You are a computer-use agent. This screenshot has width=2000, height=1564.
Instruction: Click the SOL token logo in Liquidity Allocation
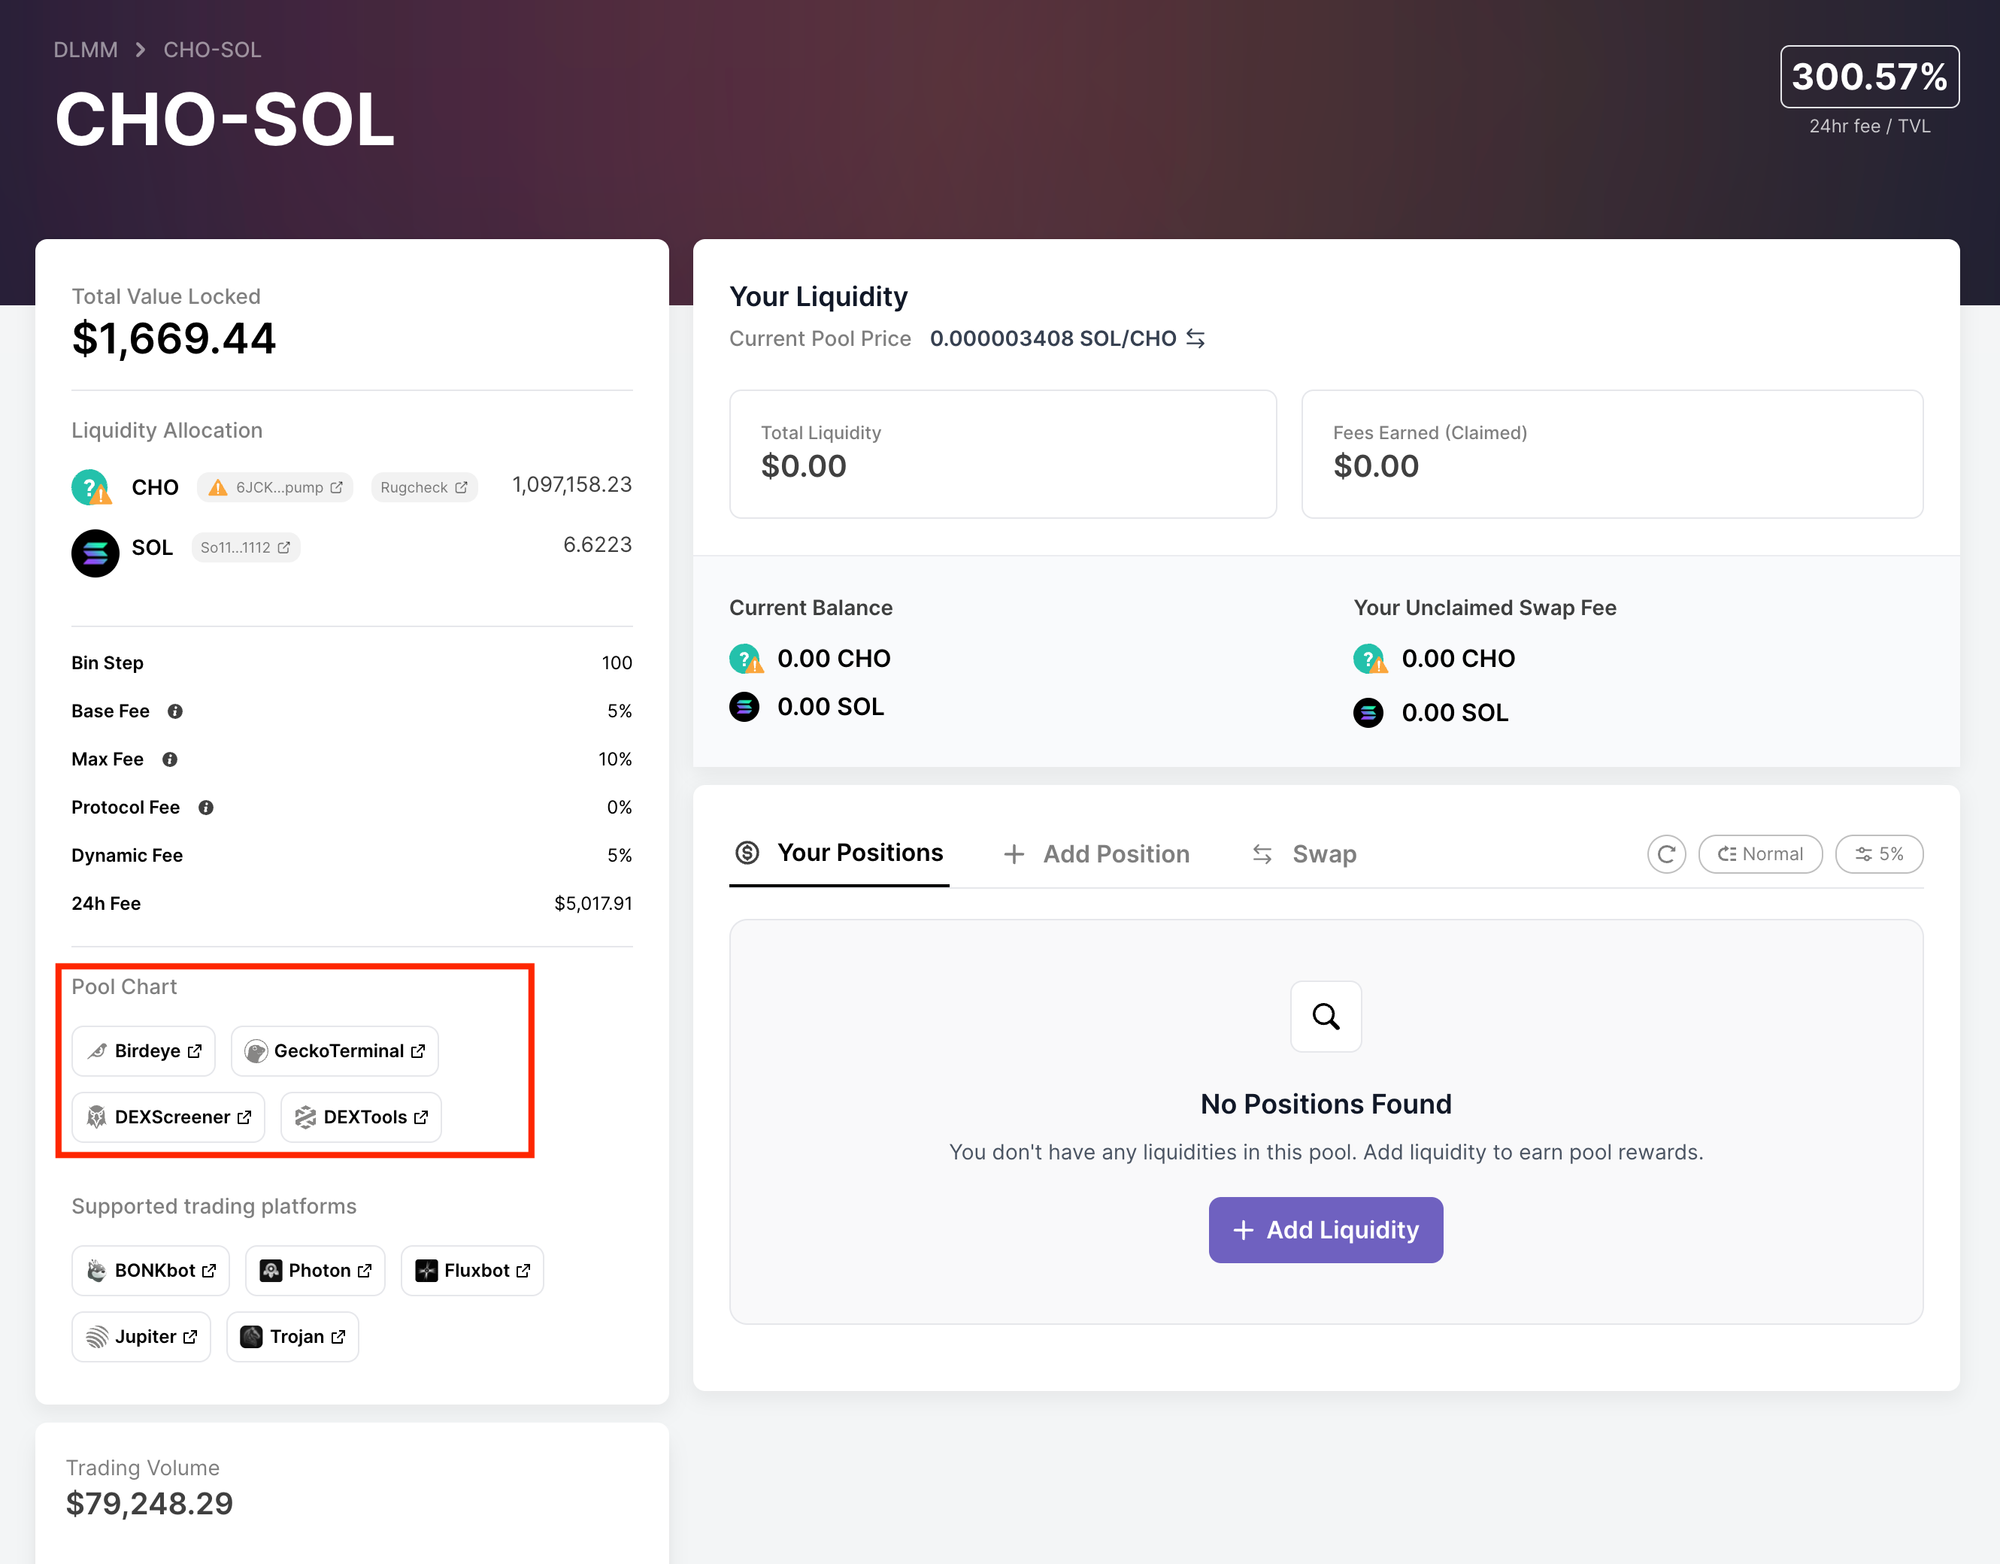click(95, 552)
